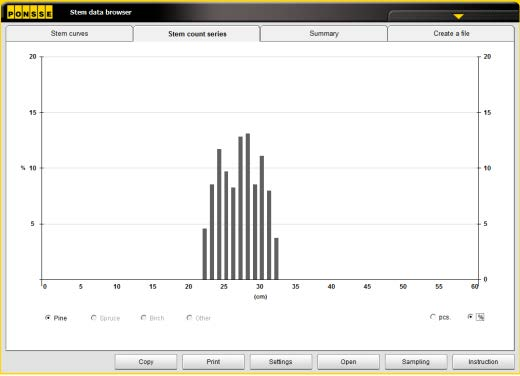Viewport: 520px width, 376px height.
Task: Open the Summary tab
Action: (x=324, y=34)
